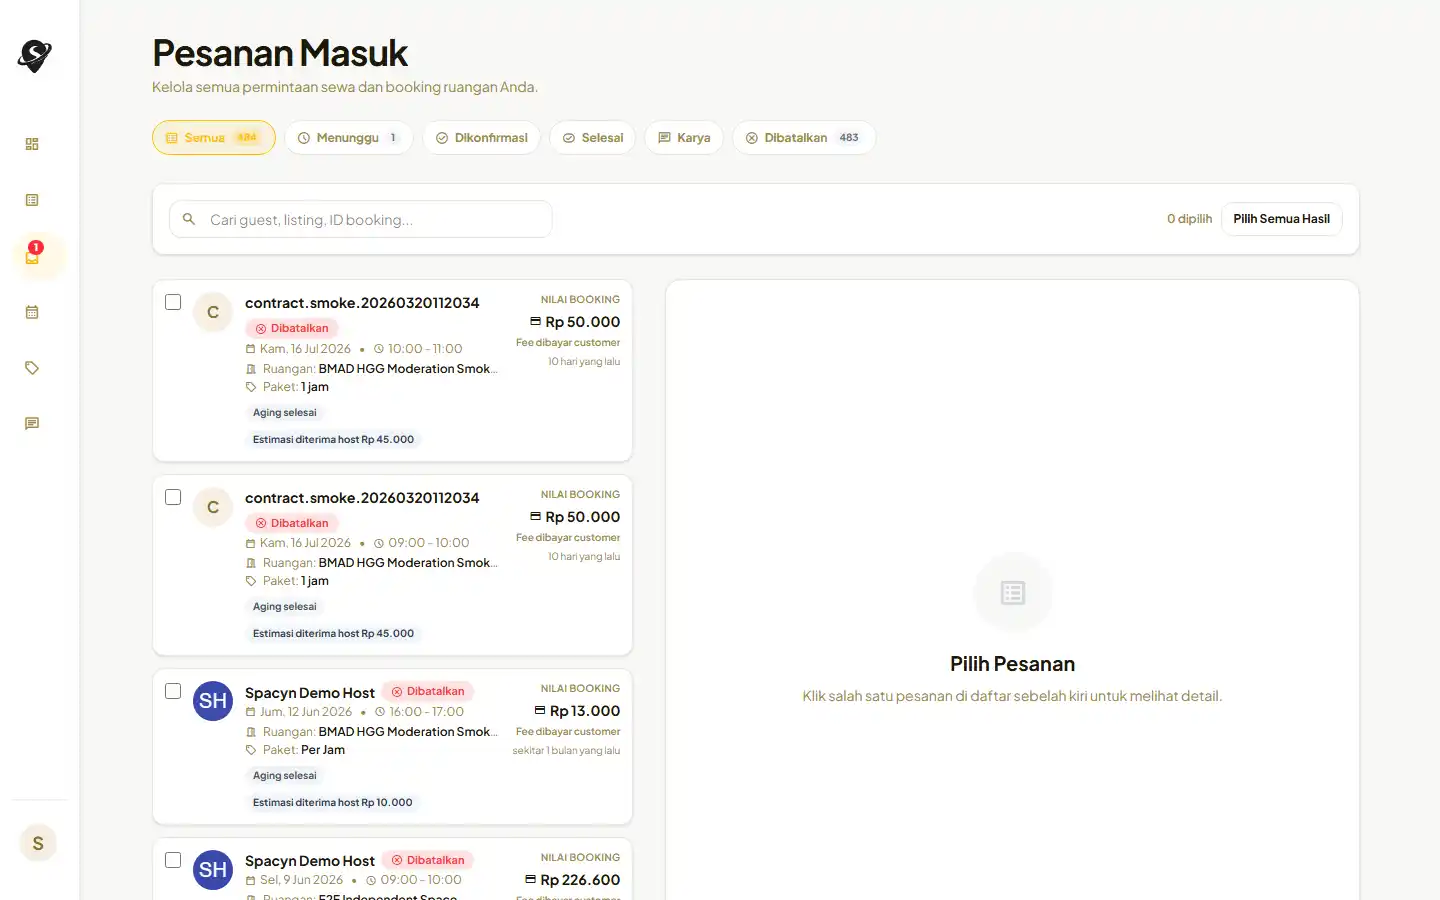Open the dashboard grid icon in sidebar
The width and height of the screenshot is (1440, 900).
coord(32,144)
